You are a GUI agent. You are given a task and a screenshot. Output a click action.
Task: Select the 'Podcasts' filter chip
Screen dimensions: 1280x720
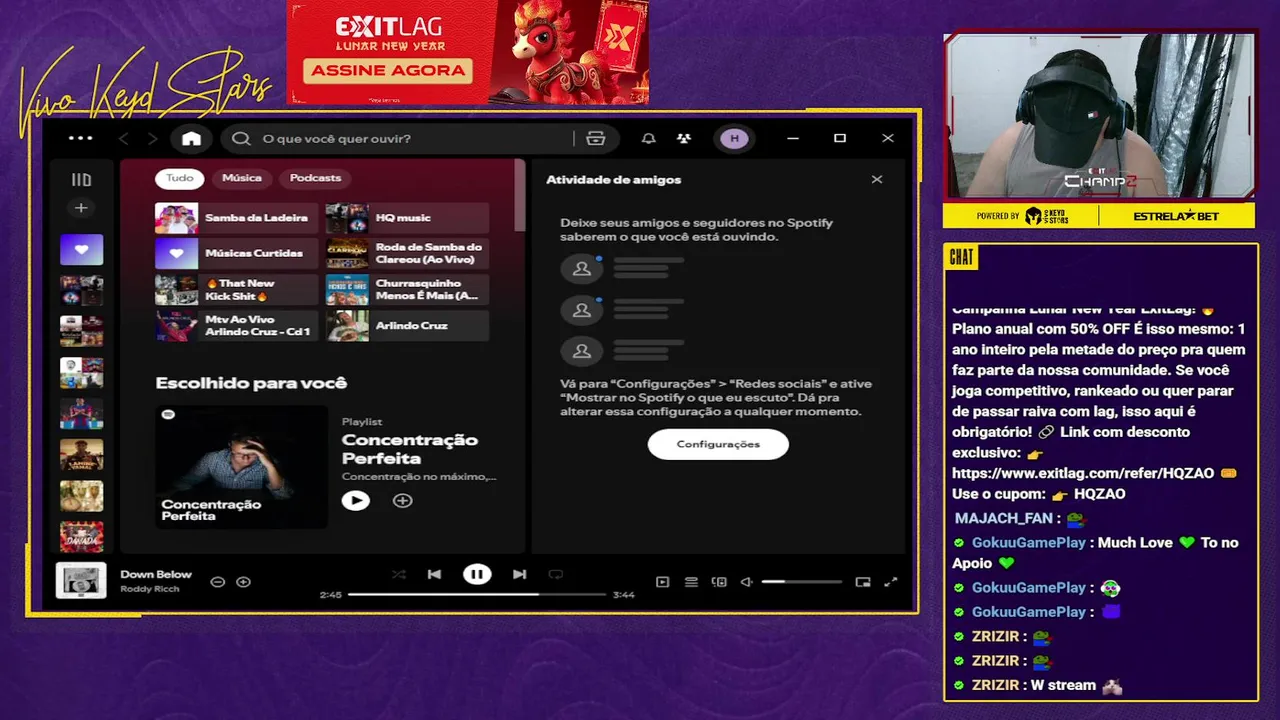point(315,178)
